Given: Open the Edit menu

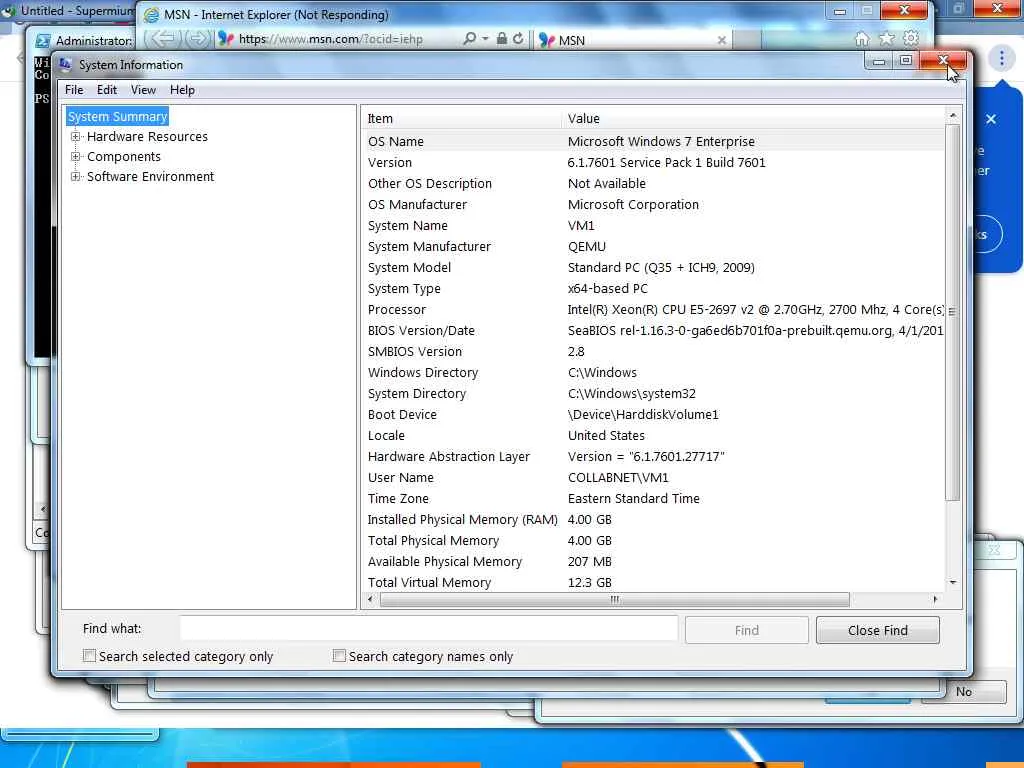Looking at the screenshot, I should pyautogui.click(x=106, y=90).
